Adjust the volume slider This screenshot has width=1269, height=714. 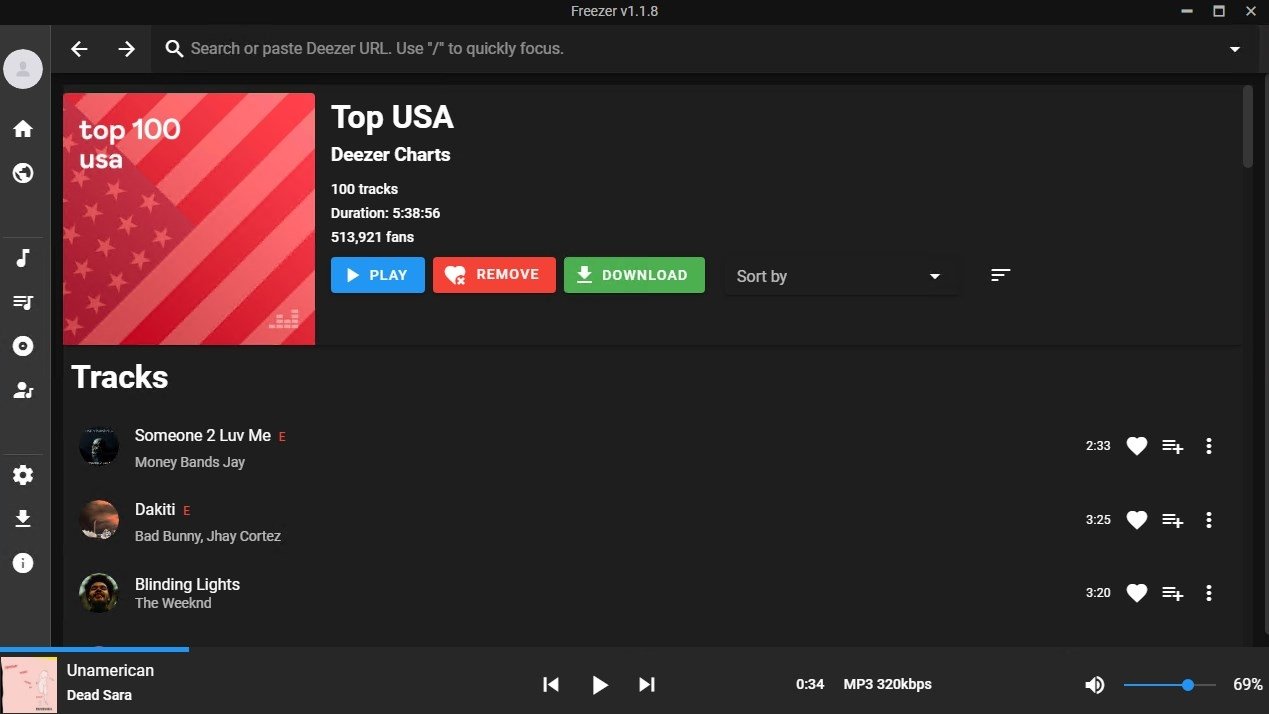pos(1170,685)
